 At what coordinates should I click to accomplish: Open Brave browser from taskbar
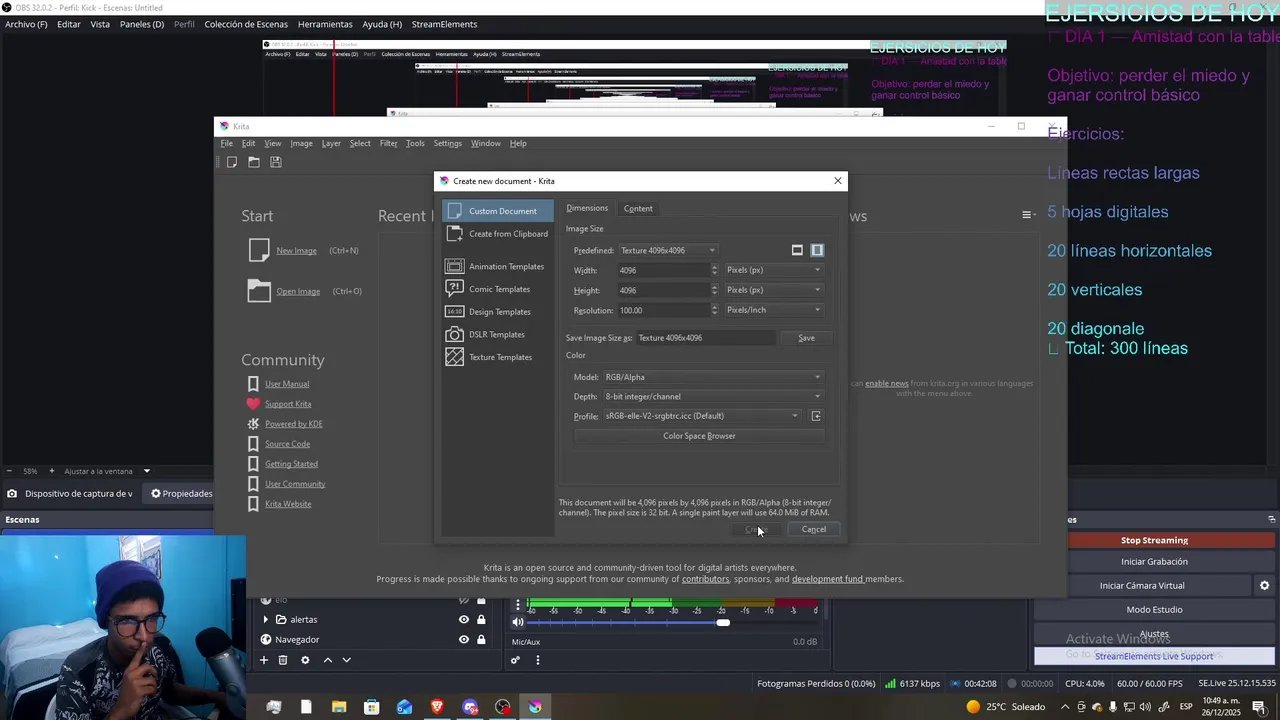point(437,707)
